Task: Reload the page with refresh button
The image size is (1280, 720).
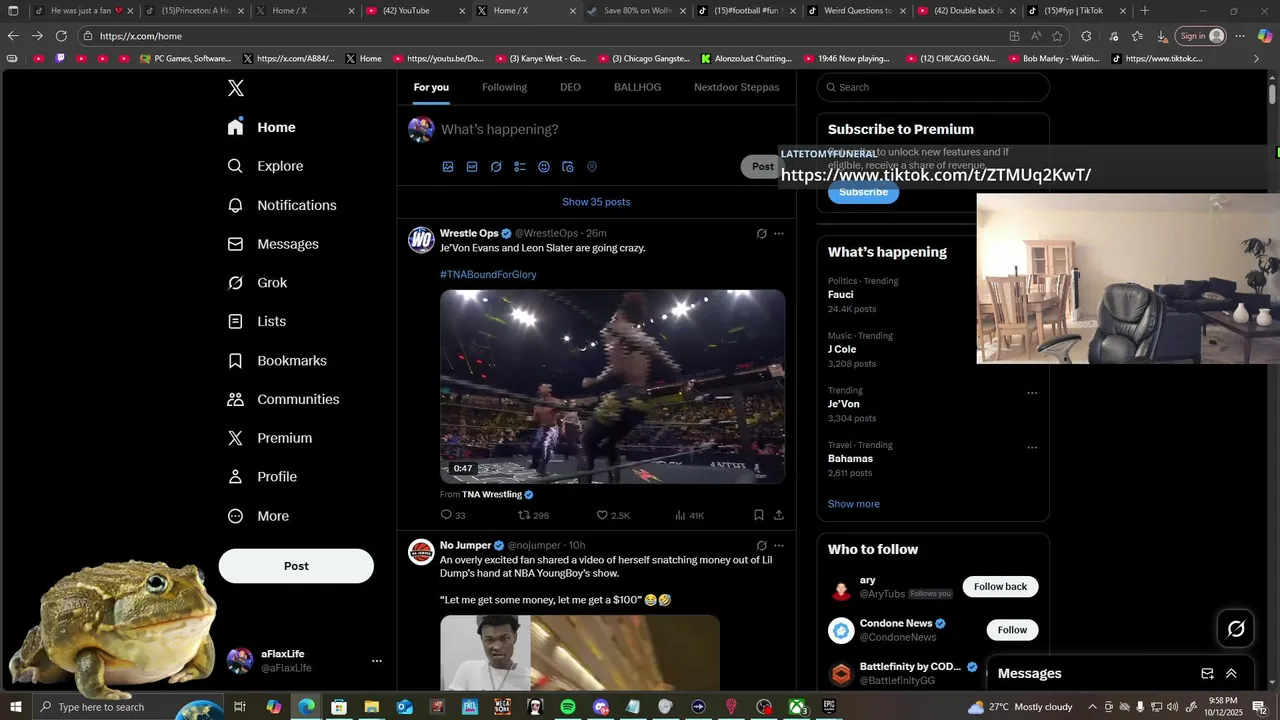Action: pos(61,36)
